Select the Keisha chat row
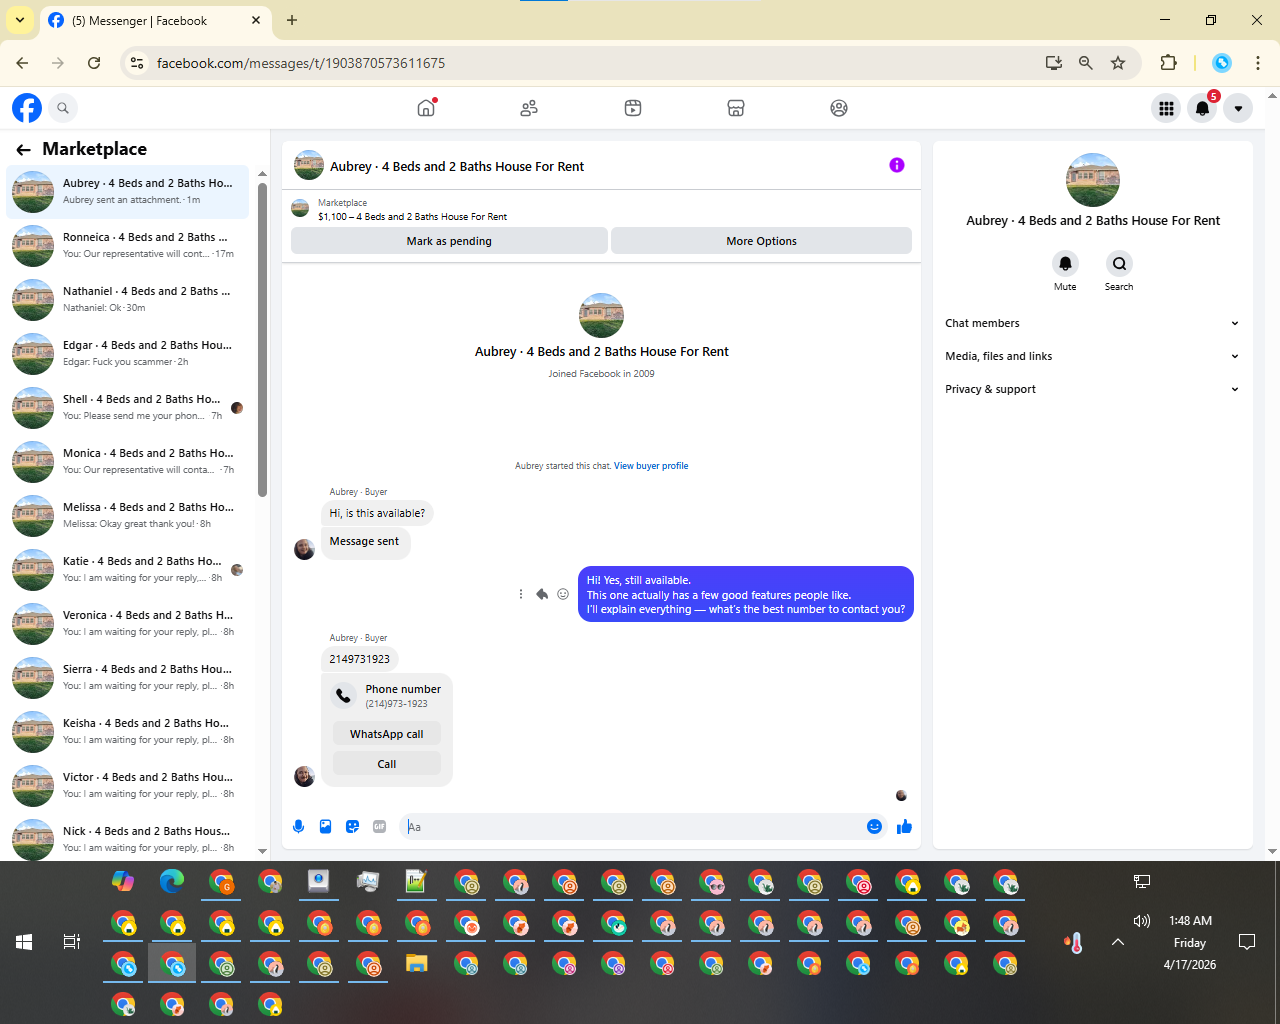Screen dimensions: 1280x1024 tap(128, 731)
